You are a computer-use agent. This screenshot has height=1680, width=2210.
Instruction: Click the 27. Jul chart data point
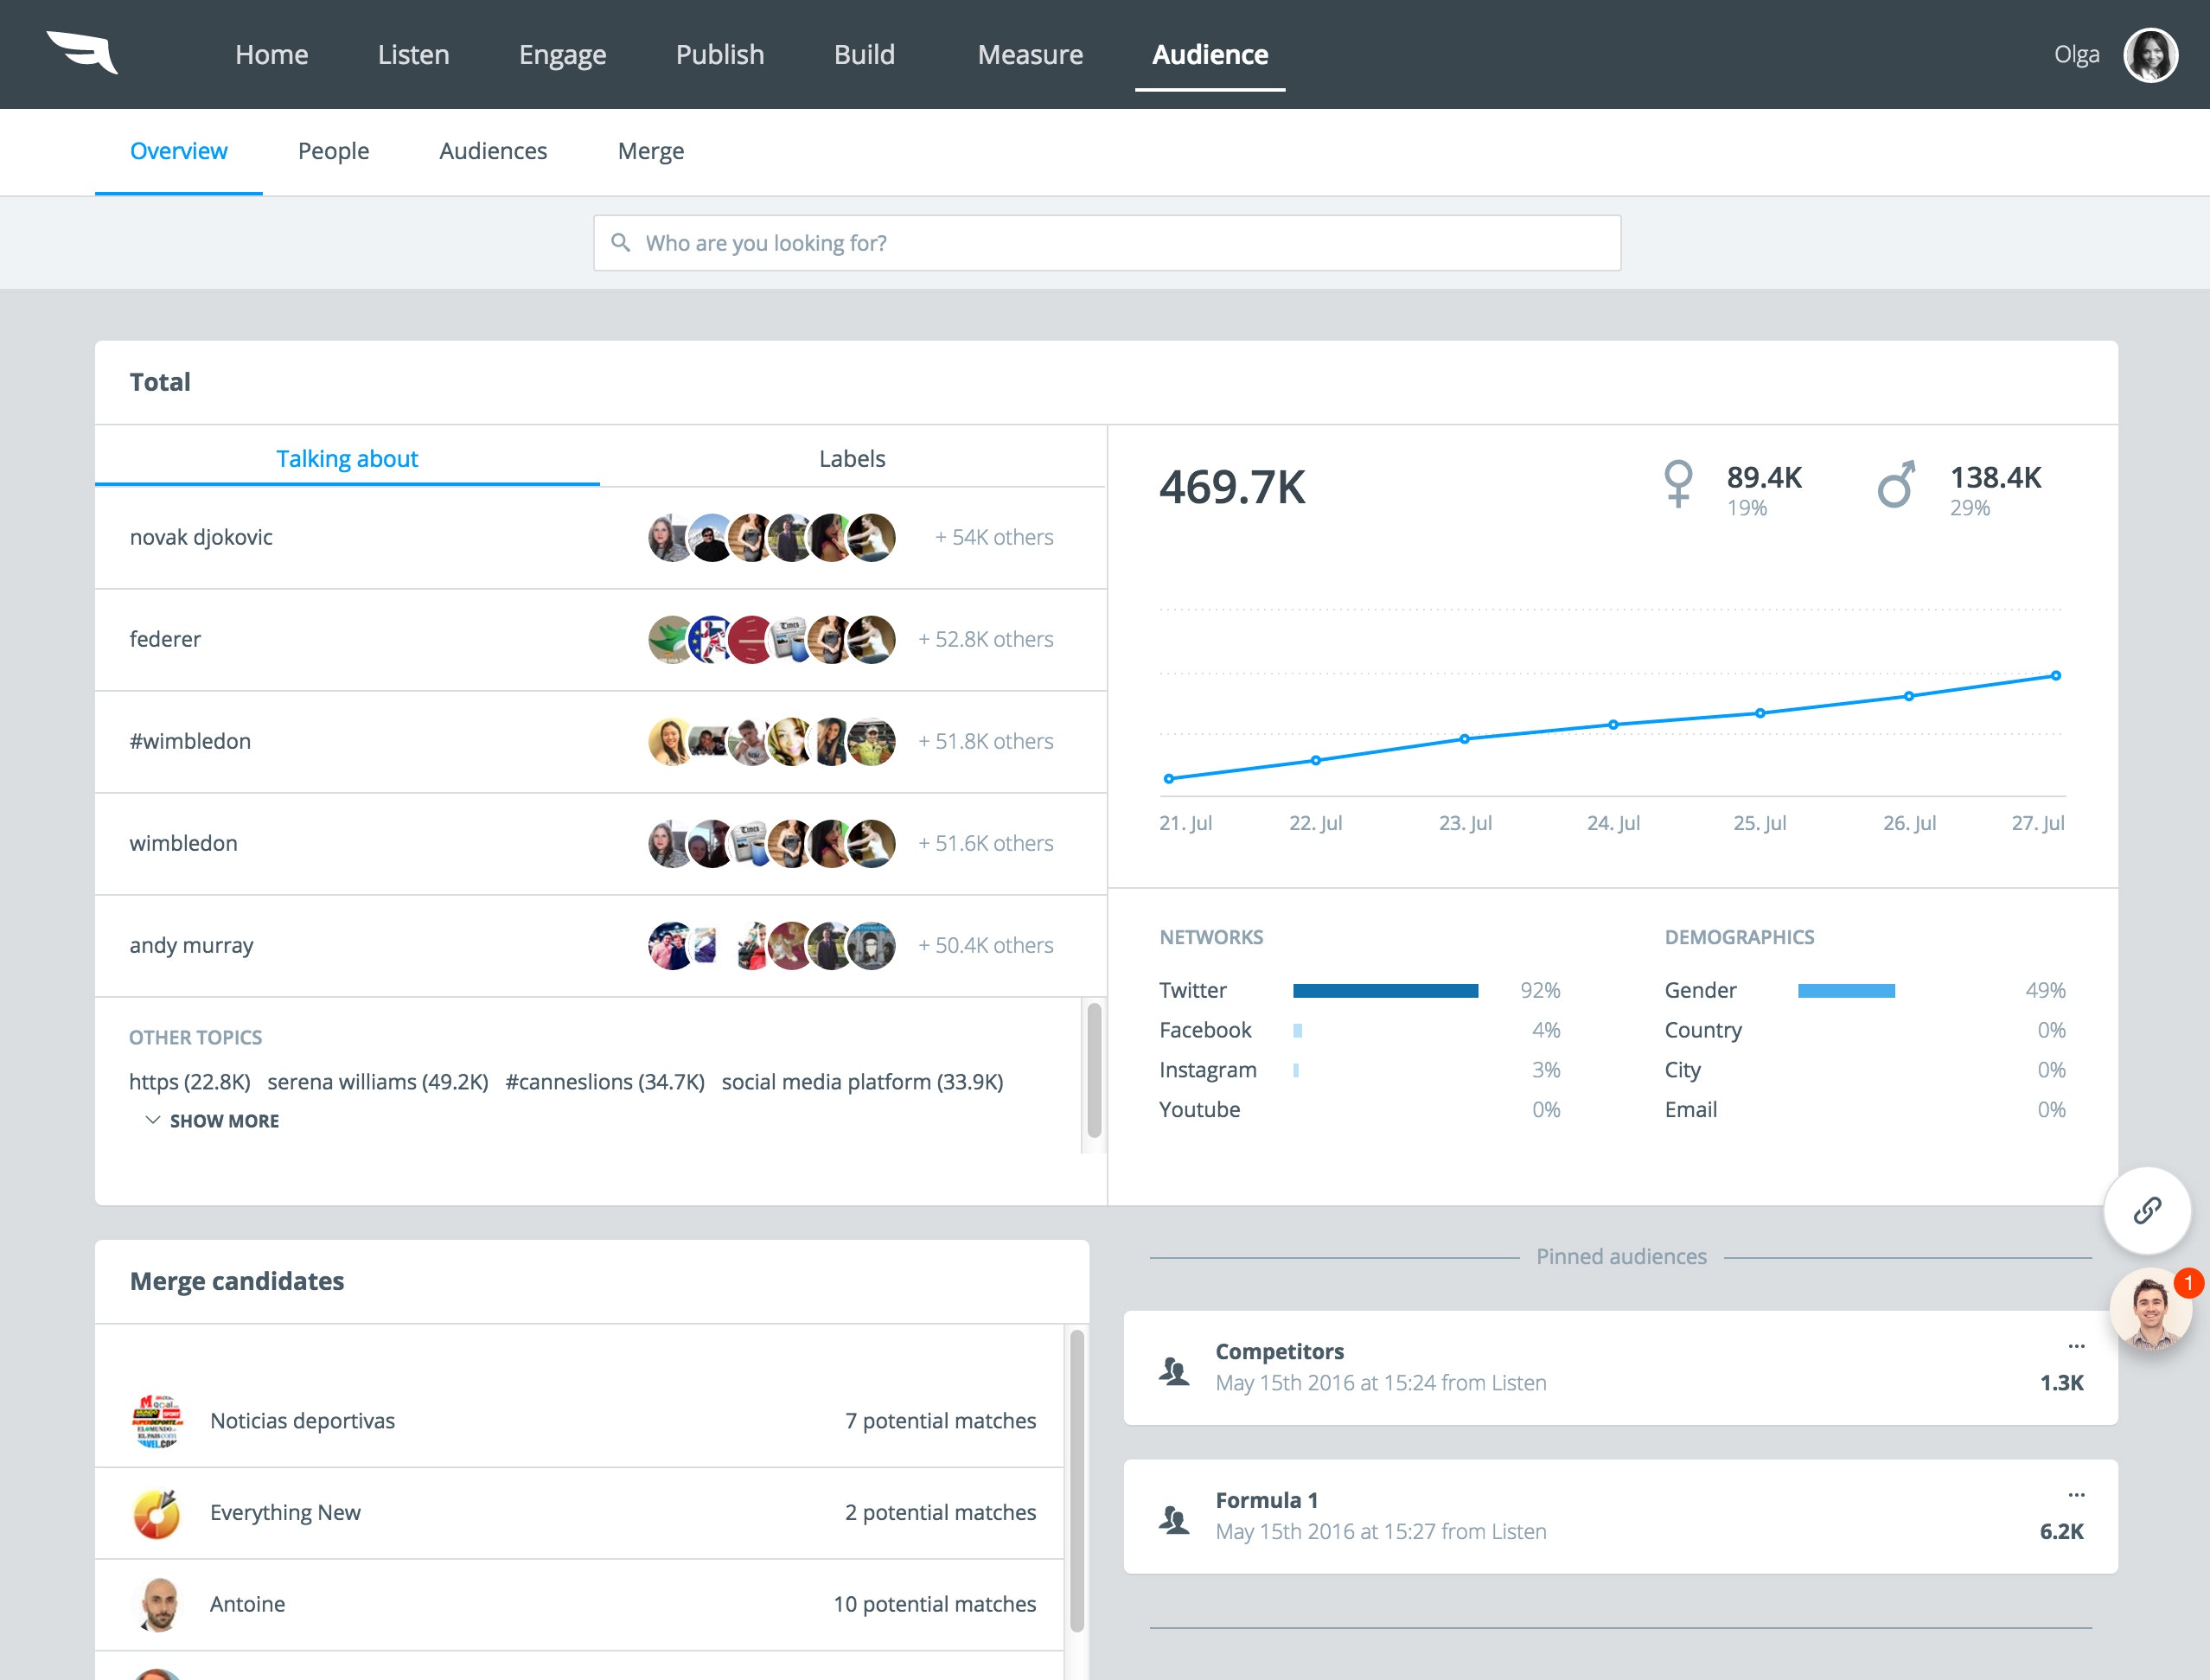pos(2056,676)
